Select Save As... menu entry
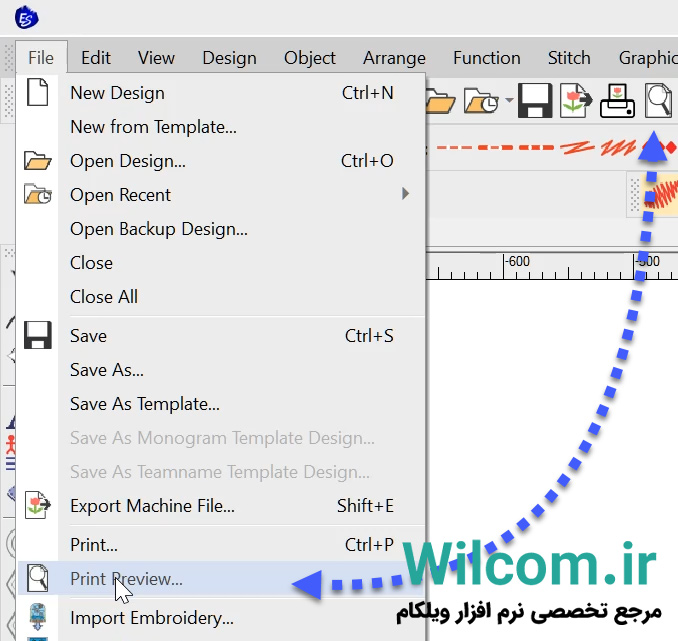678x641 pixels. [221, 370]
